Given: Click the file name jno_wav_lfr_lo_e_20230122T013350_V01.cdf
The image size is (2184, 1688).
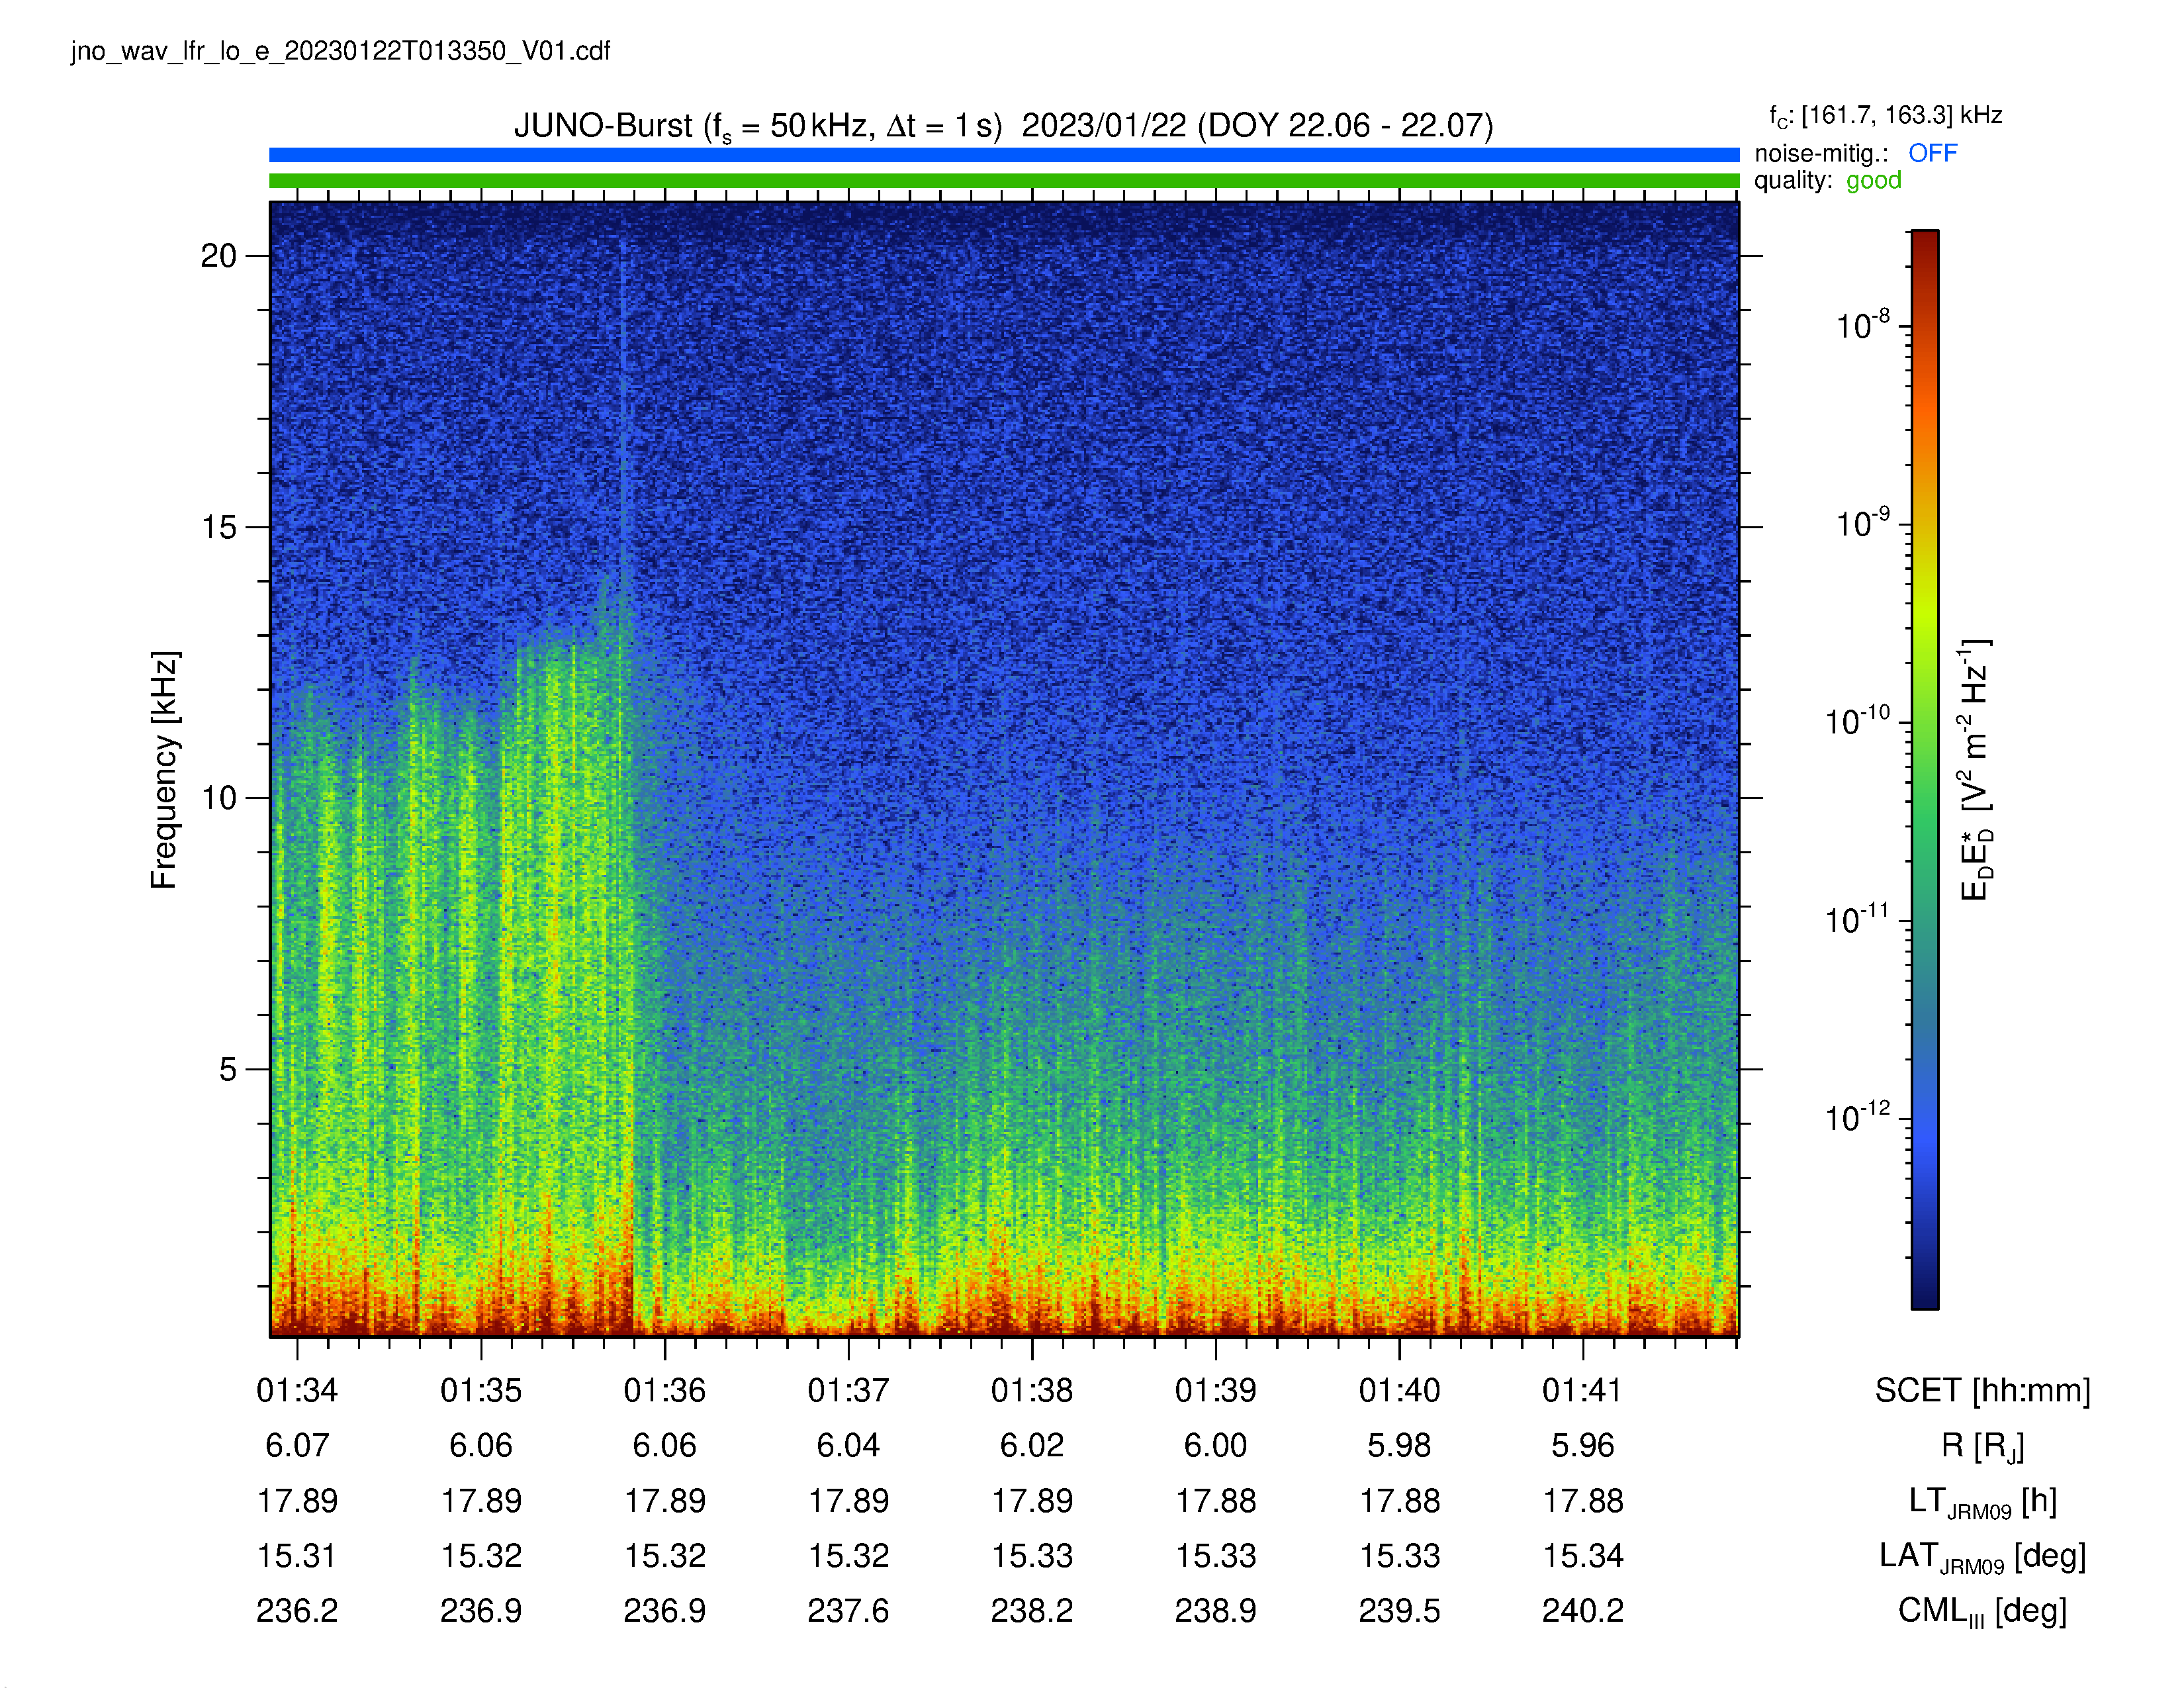Looking at the screenshot, I should pyautogui.click(x=340, y=52).
